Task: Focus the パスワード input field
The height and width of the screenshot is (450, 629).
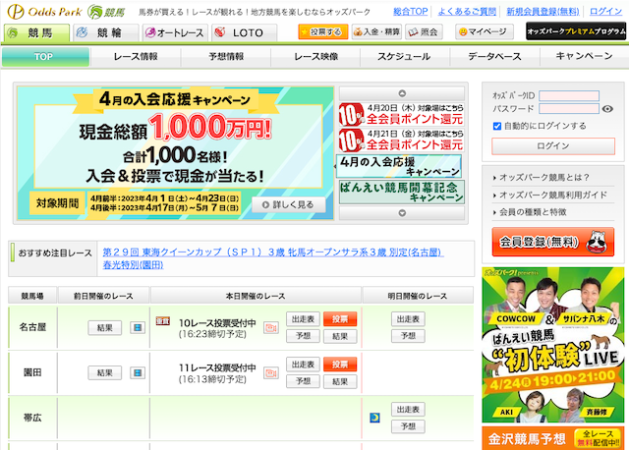Action: (x=569, y=108)
